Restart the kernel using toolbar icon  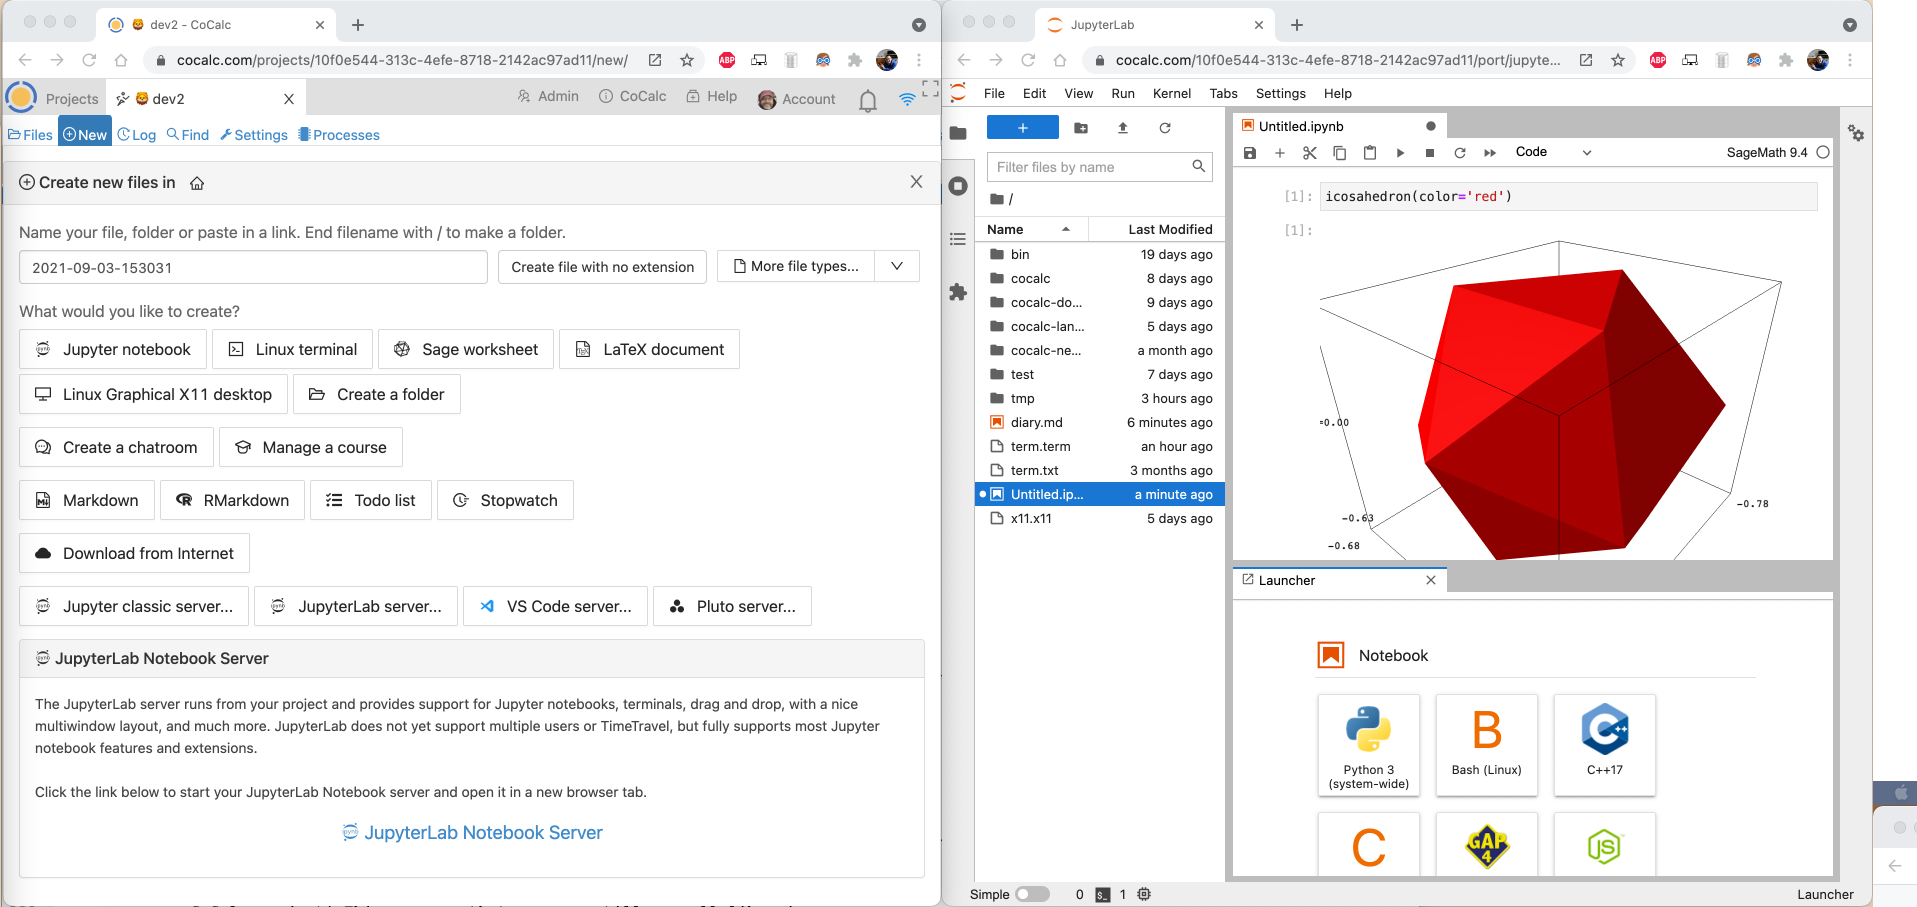coord(1460,153)
